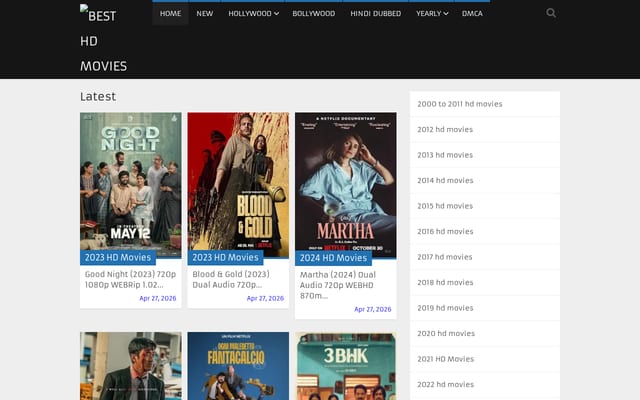Expand the Yearly dropdown menu
Viewport: 640px width, 400px height.
coord(432,13)
